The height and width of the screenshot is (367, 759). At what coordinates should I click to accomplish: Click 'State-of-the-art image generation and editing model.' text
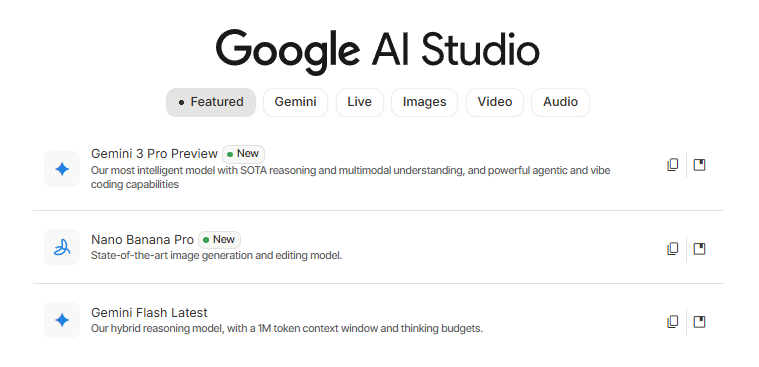click(216, 256)
